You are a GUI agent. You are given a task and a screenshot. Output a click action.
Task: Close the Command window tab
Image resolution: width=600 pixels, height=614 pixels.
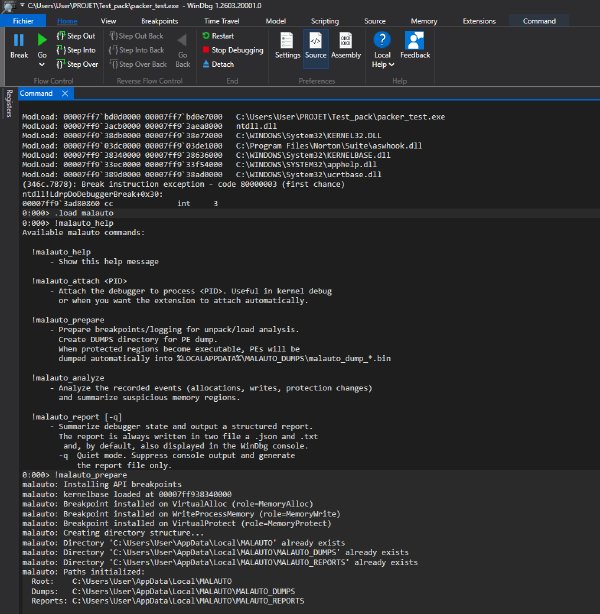[65, 94]
